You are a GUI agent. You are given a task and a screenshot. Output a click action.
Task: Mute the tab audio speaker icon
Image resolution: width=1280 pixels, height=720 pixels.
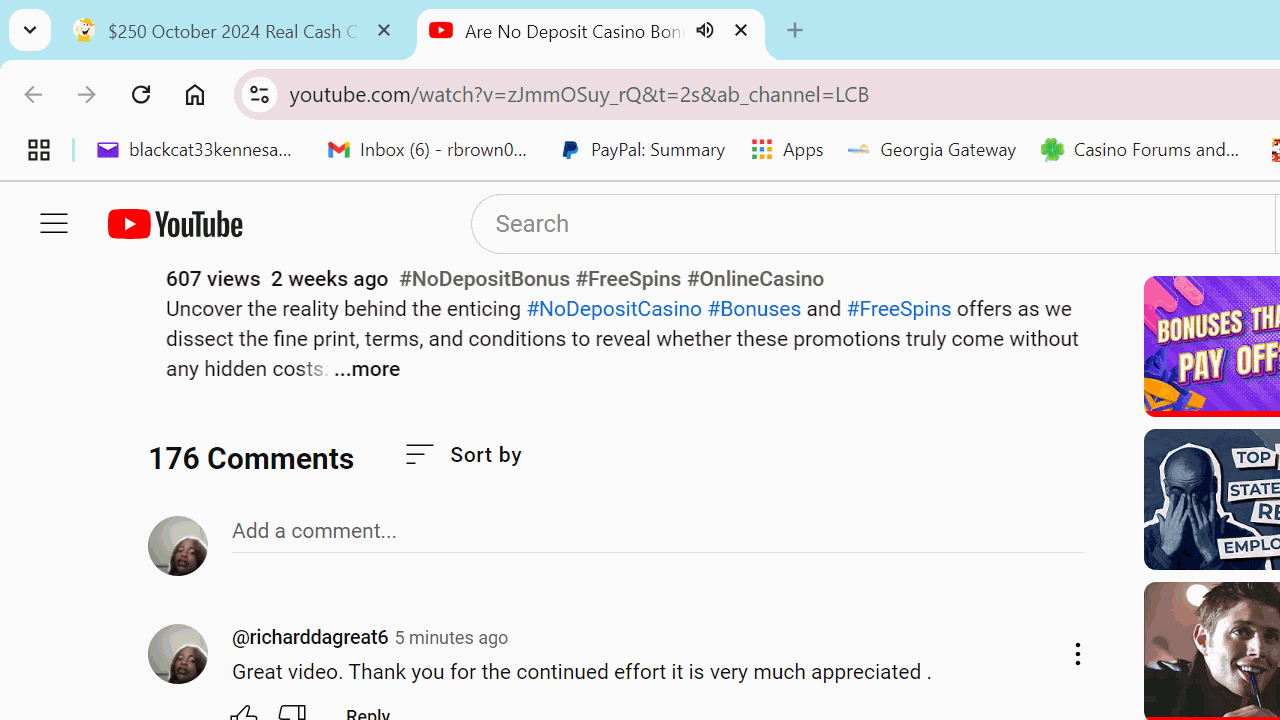tap(704, 30)
